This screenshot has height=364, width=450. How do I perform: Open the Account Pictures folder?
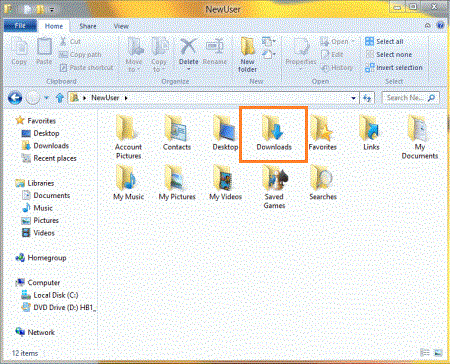pos(128,137)
